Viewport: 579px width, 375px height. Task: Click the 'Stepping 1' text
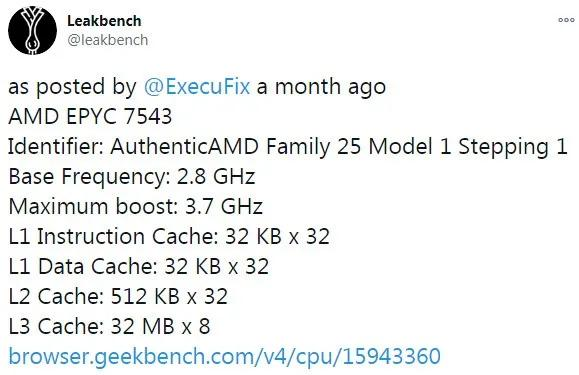[x=513, y=147]
